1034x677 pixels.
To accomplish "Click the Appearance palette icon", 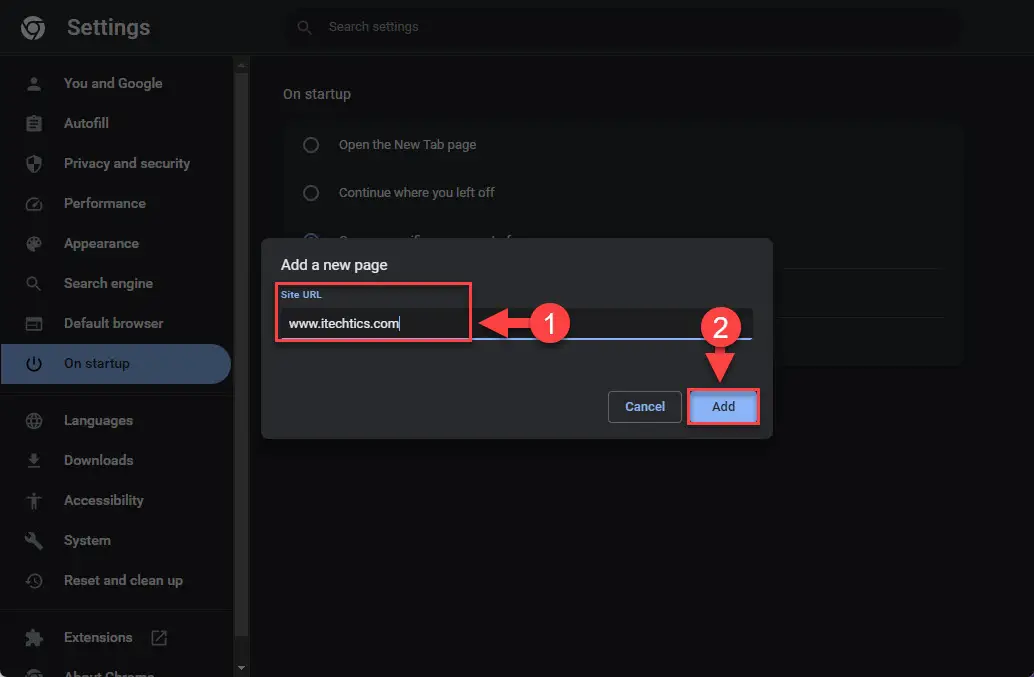I will [34, 244].
